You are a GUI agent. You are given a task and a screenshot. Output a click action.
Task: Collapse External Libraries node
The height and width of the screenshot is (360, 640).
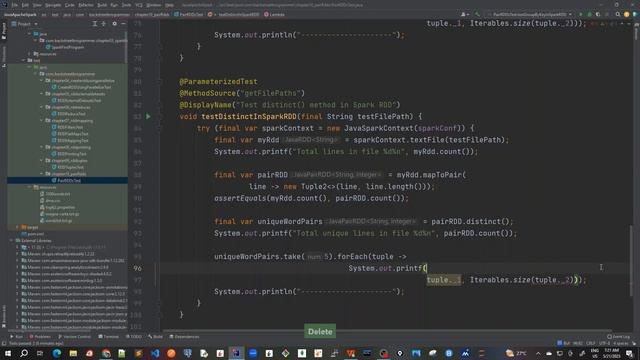point(11,240)
